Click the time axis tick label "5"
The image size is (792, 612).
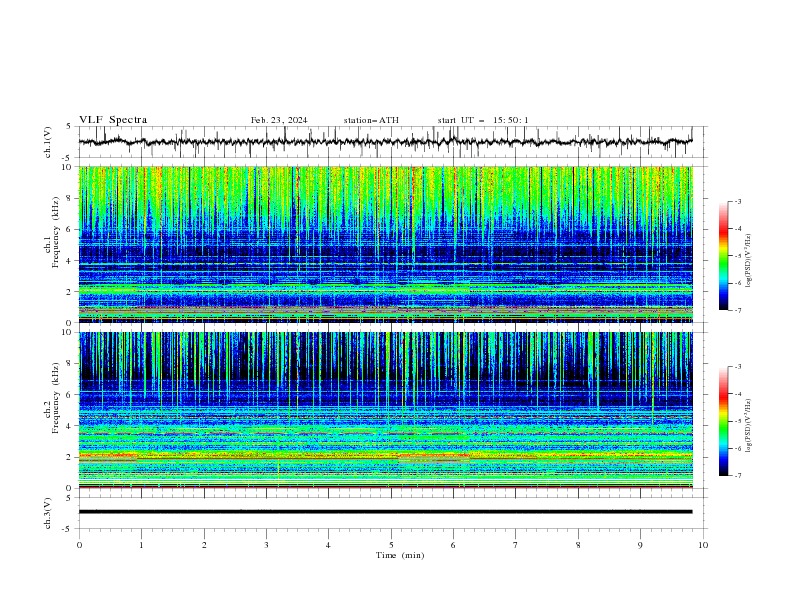(x=391, y=545)
